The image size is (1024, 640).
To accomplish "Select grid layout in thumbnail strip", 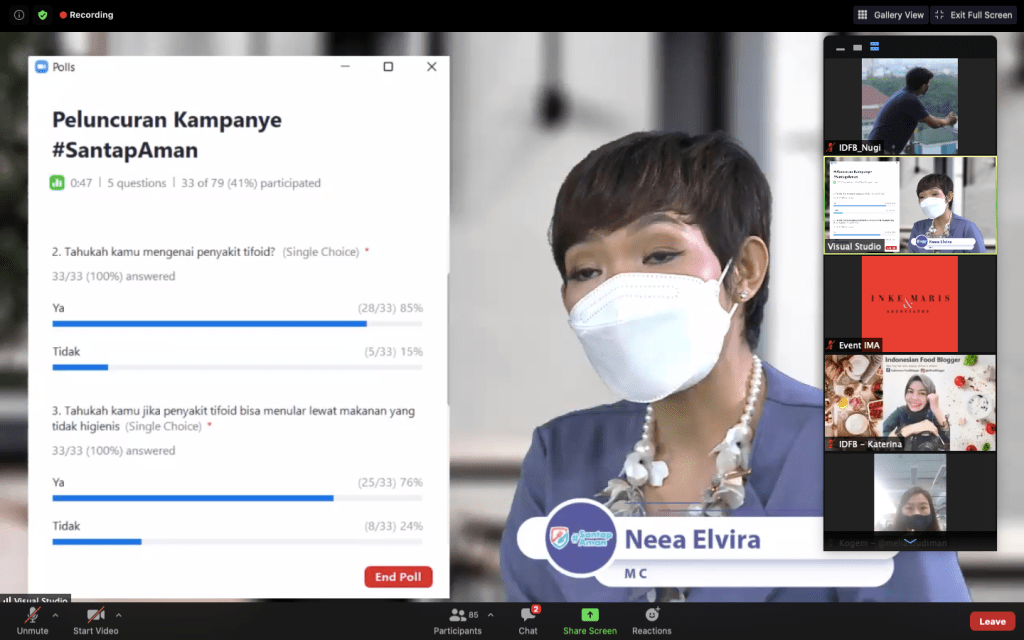I will (x=874, y=47).
